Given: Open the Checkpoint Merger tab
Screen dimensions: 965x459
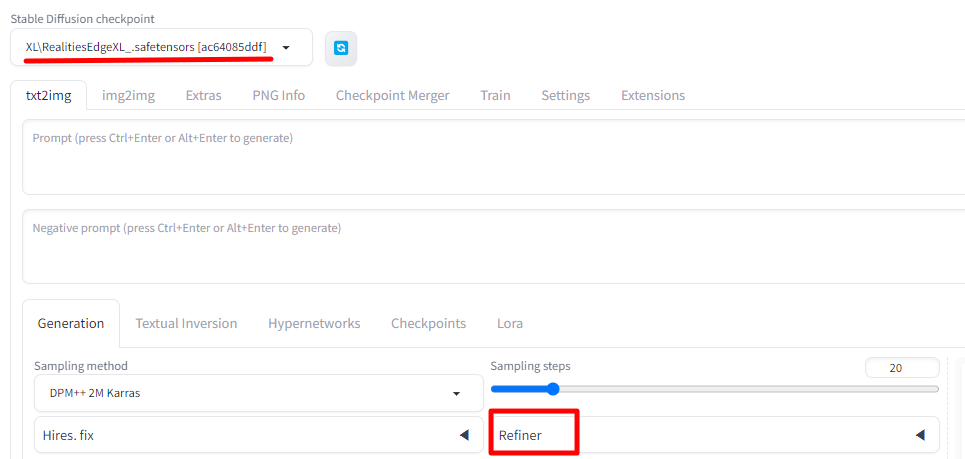Looking at the screenshot, I should click(x=393, y=95).
